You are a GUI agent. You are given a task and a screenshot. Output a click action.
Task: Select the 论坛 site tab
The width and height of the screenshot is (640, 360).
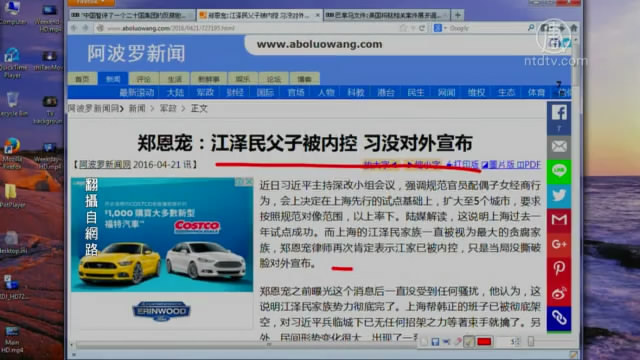[x=273, y=79]
